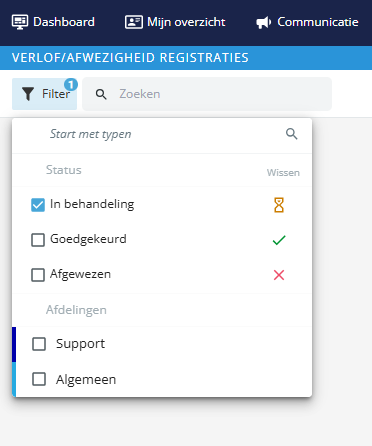Collapse the Filter dropdown button
This screenshot has width=372, height=446.
(44, 94)
